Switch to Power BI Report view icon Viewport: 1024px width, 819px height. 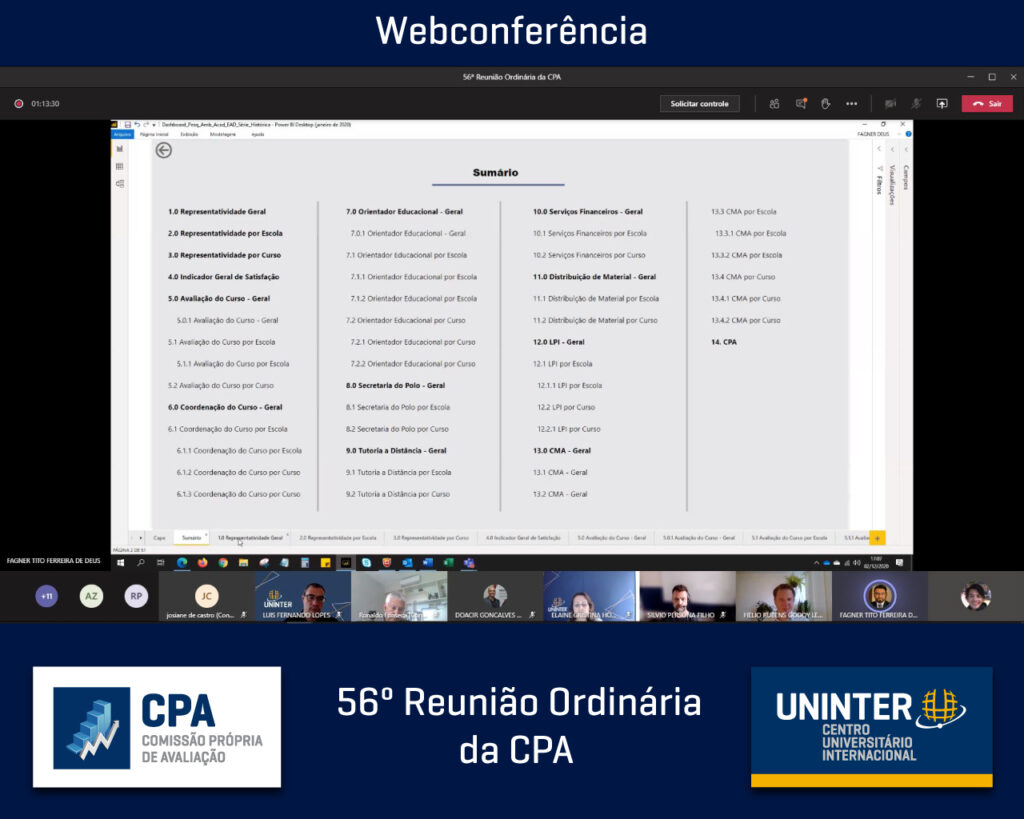120,149
